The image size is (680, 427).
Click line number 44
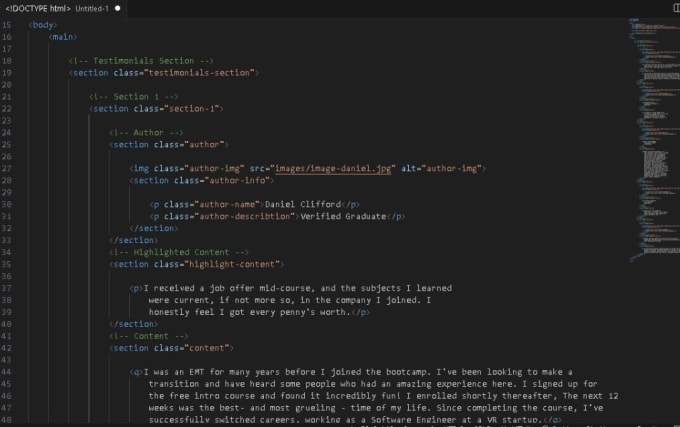(x=7, y=372)
